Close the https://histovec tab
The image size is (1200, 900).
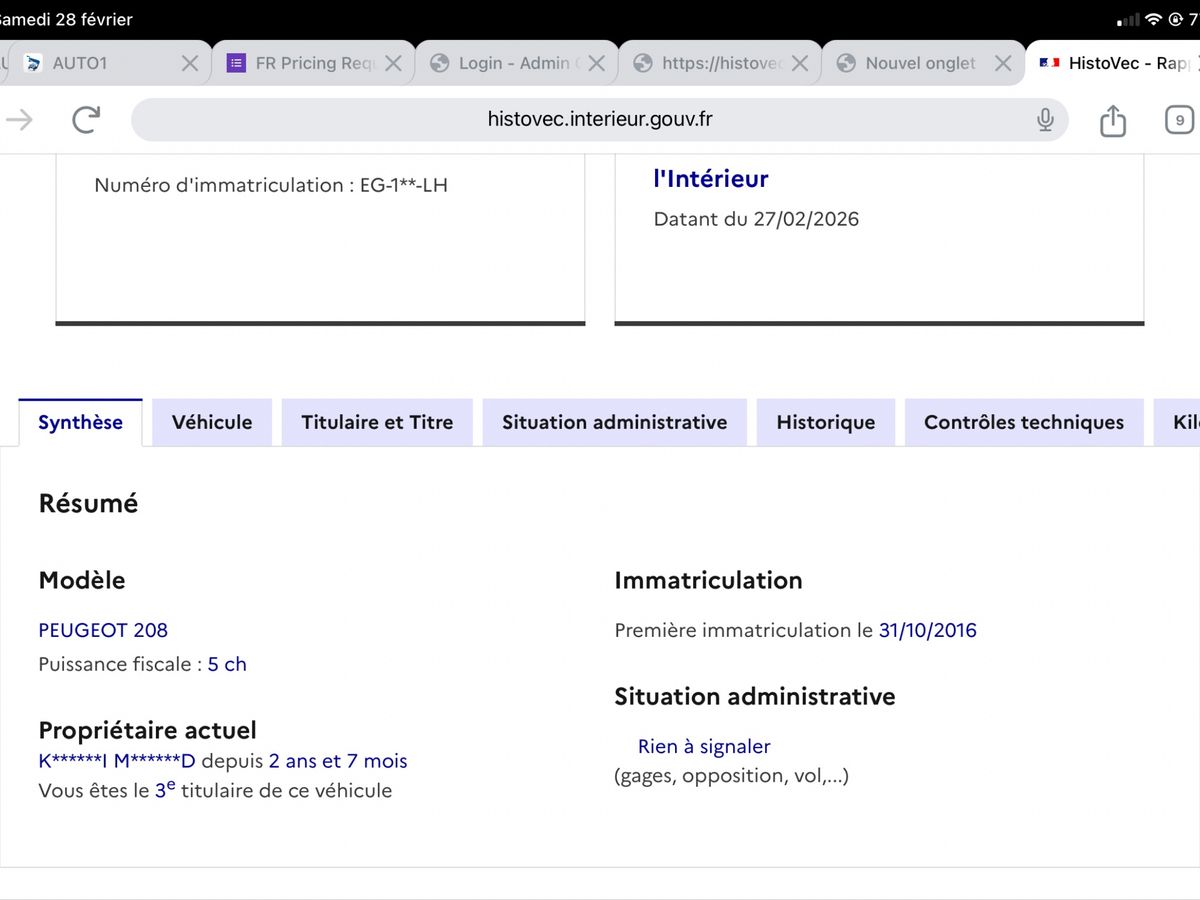(x=800, y=63)
